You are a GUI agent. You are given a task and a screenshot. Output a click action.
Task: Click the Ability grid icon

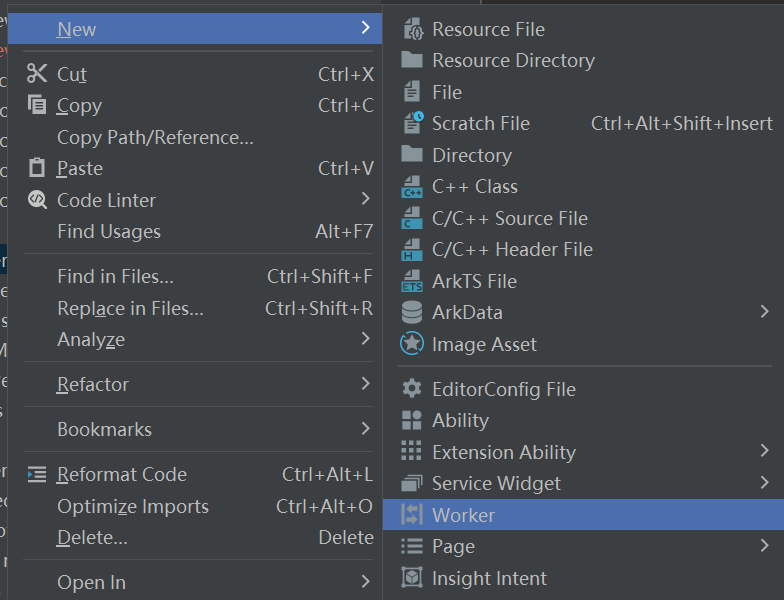[x=412, y=420]
